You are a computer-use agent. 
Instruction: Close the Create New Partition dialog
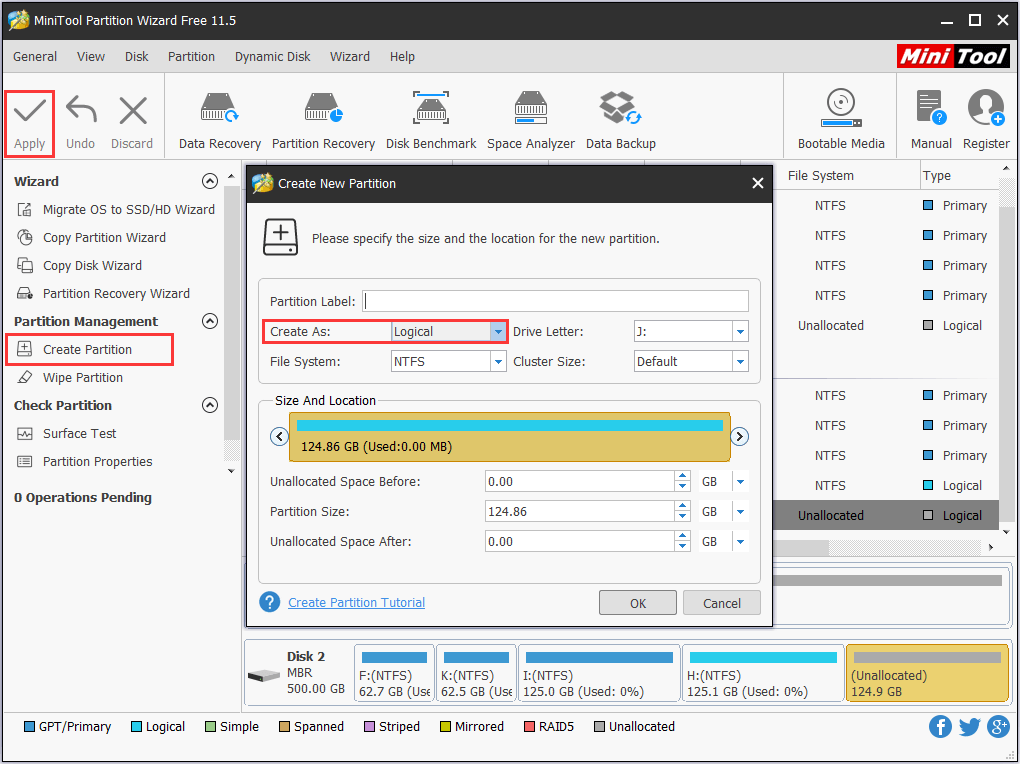coord(757,184)
